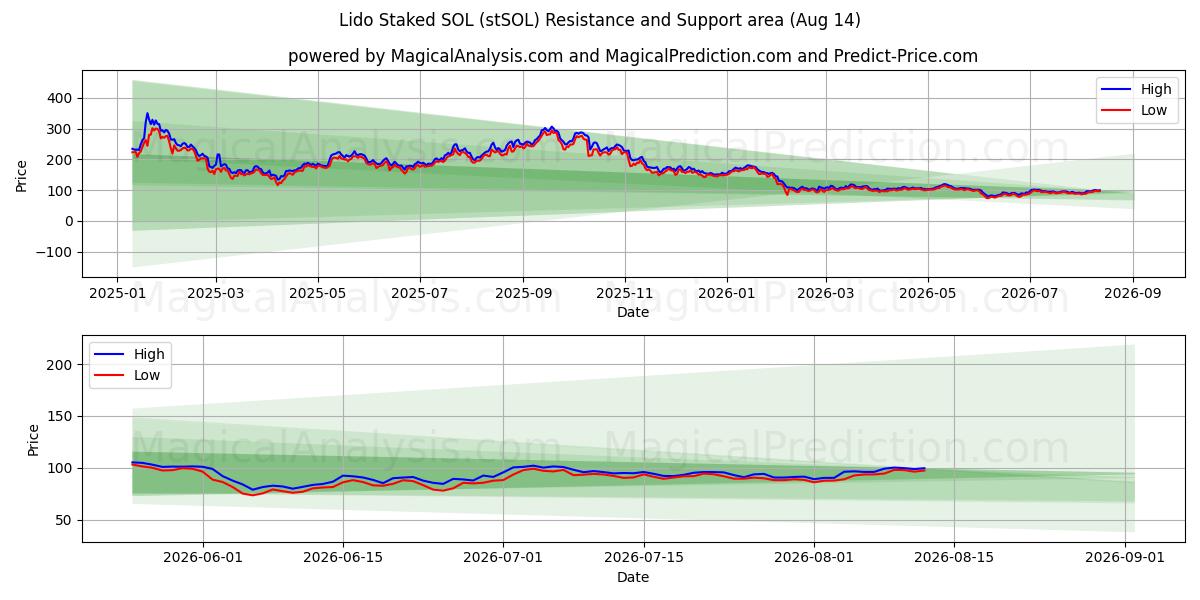
Task: Click the '2026-07-01' tick on the lower date axis
Action: click(x=502, y=558)
